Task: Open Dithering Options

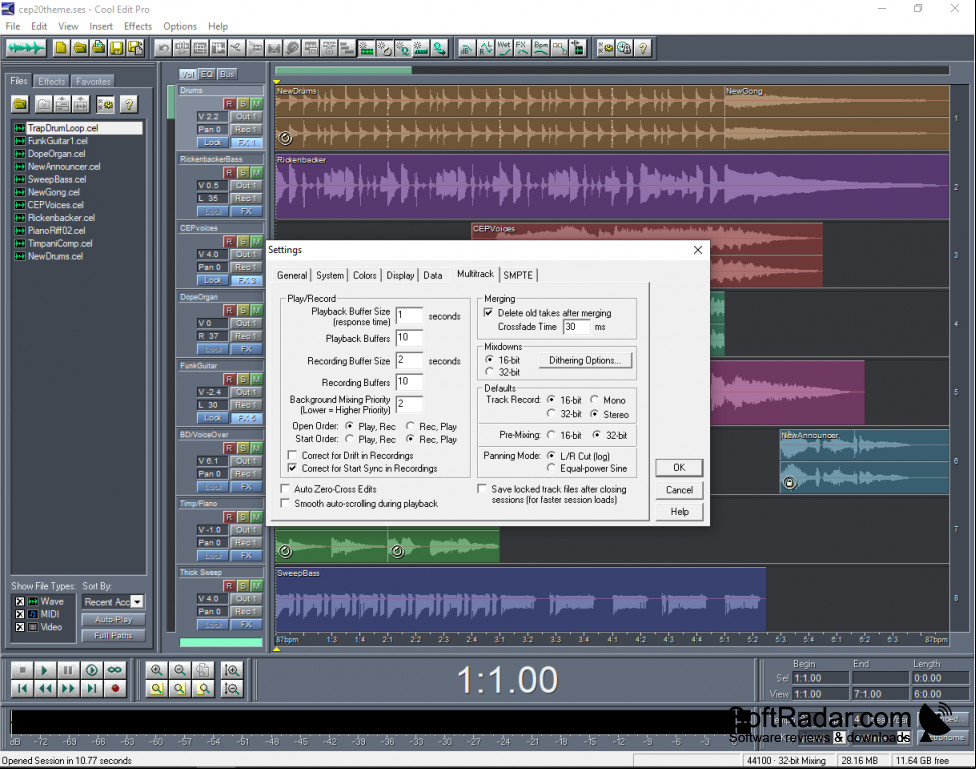Action: [584, 360]
